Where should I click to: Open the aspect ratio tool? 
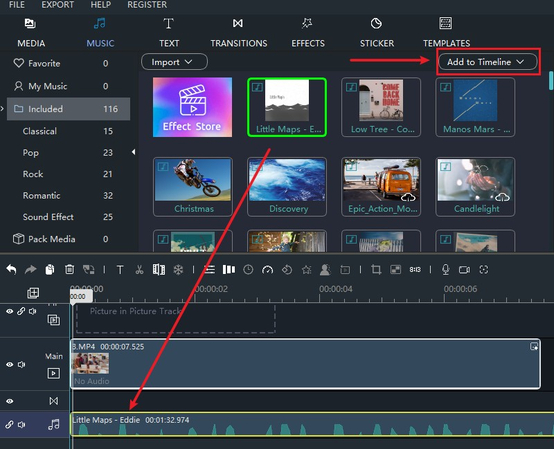coord(415,270)
